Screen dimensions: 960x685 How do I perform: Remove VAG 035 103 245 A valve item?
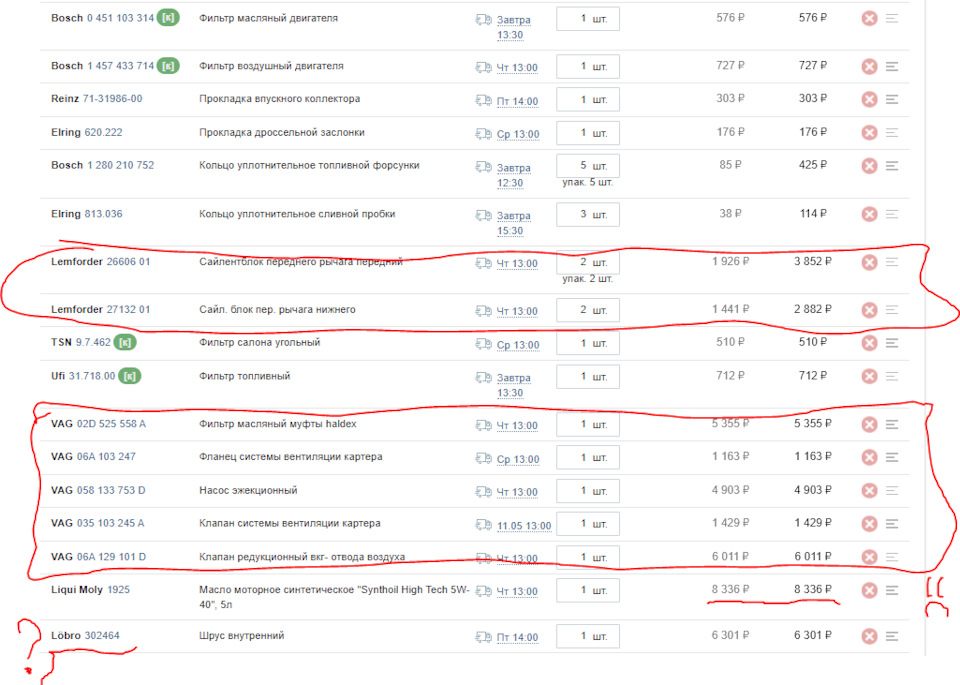click(x=869, y=524)
